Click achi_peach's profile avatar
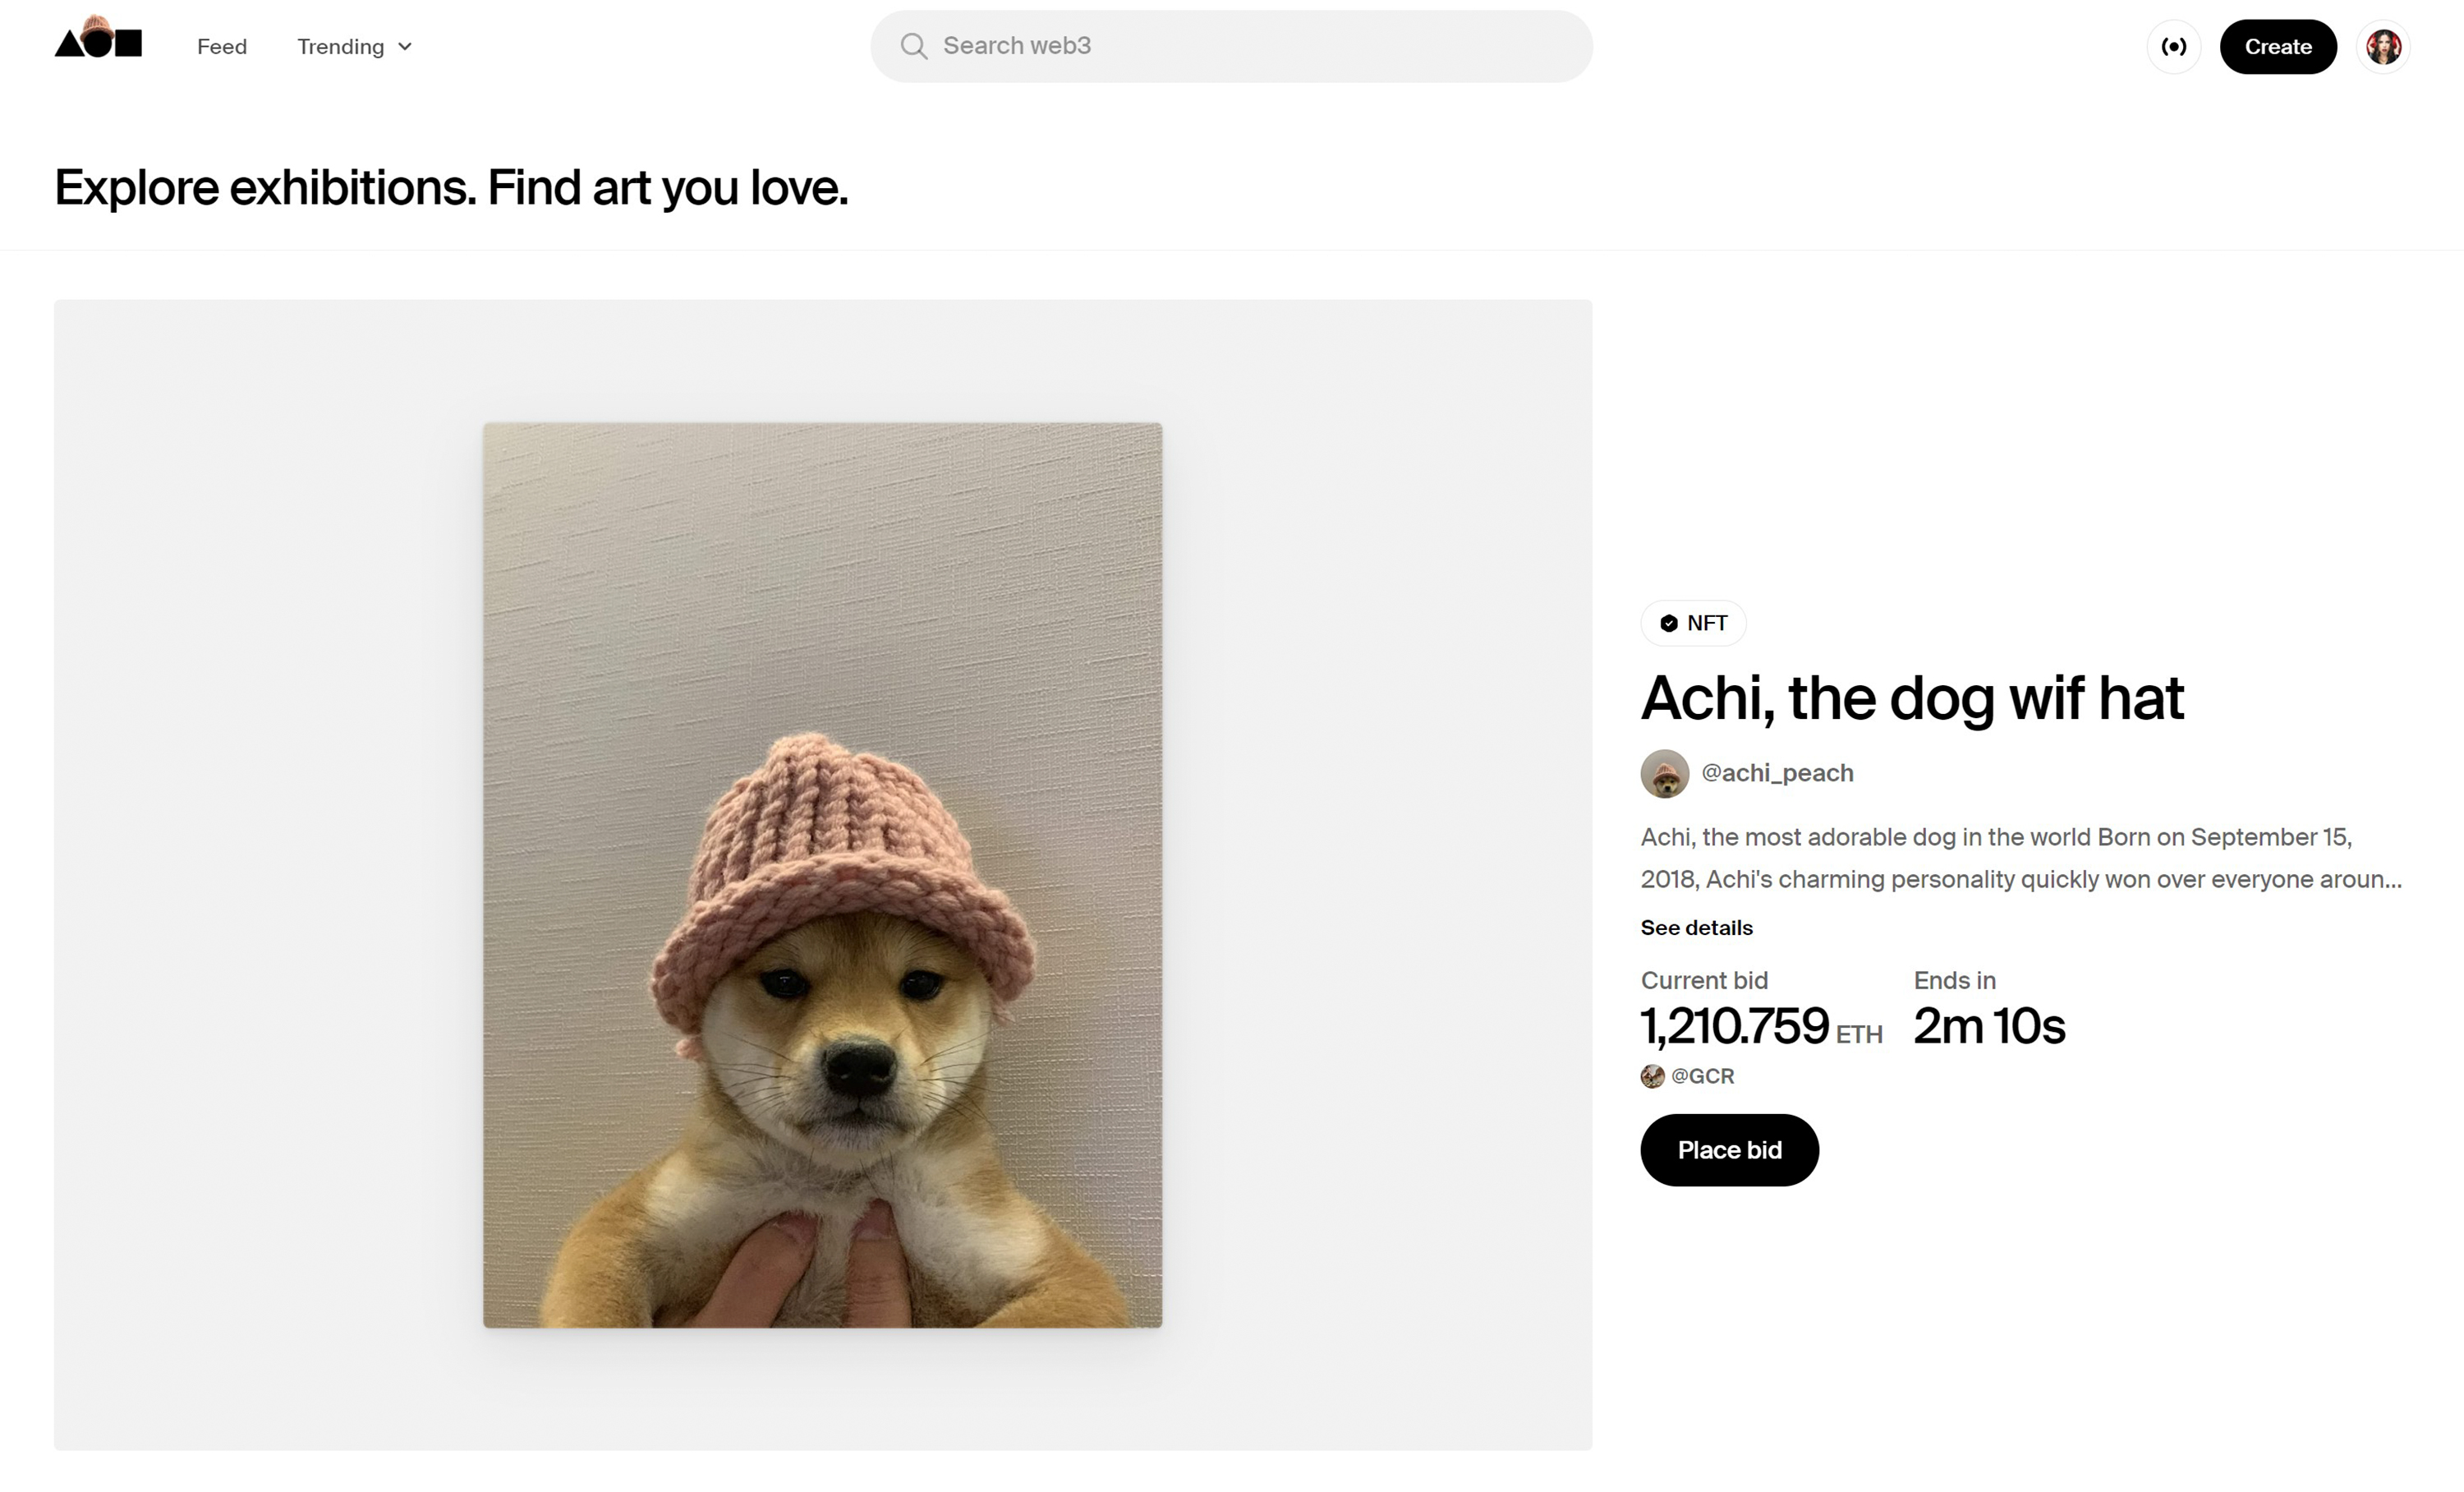 [1665, 773]
